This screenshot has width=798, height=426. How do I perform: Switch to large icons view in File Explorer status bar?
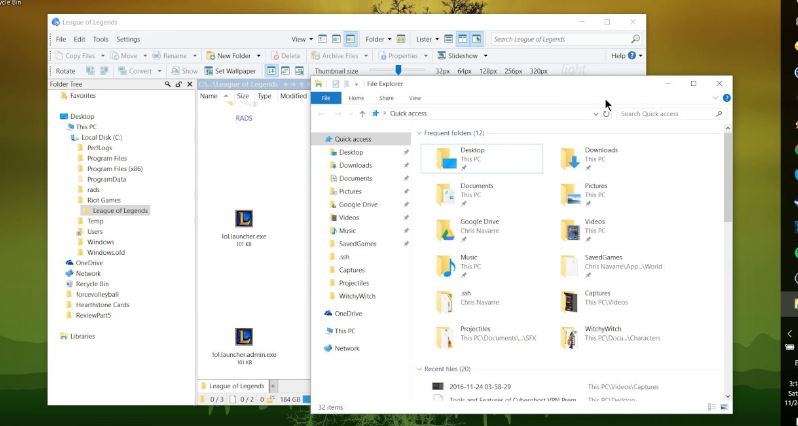724,407
